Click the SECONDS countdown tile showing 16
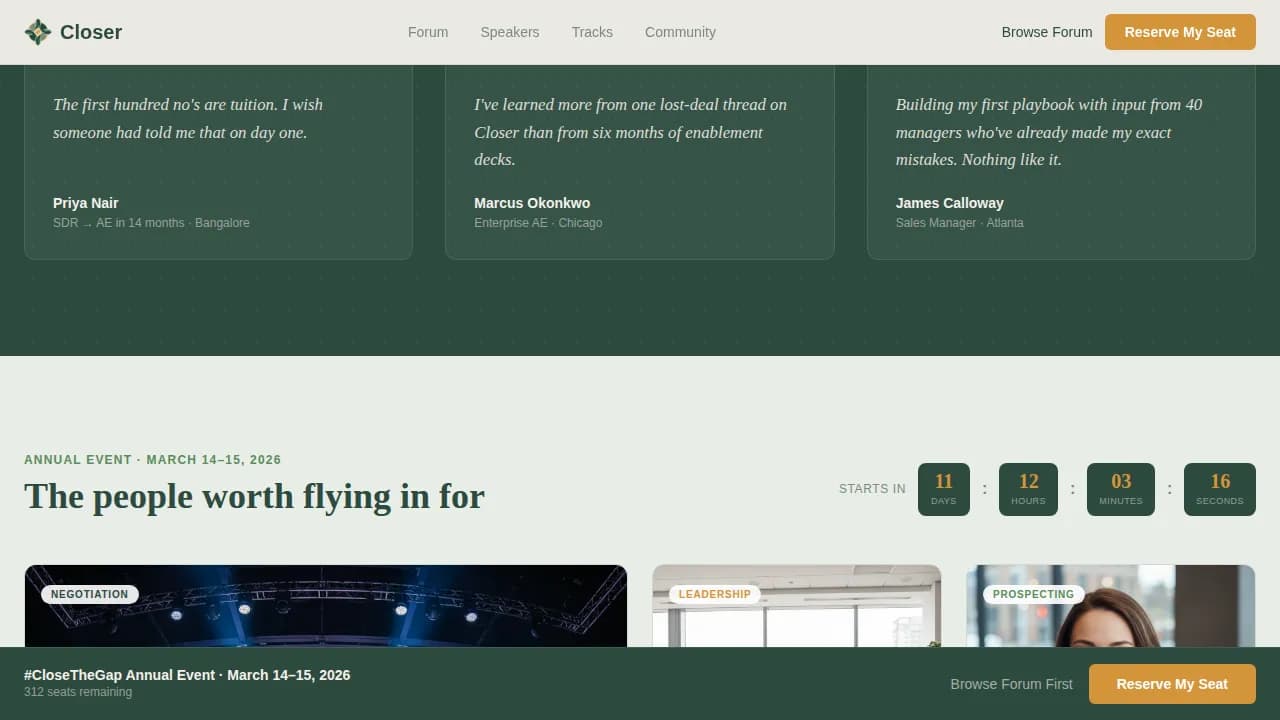This screenshot has height=720, width=1280. click(1219, 489)
